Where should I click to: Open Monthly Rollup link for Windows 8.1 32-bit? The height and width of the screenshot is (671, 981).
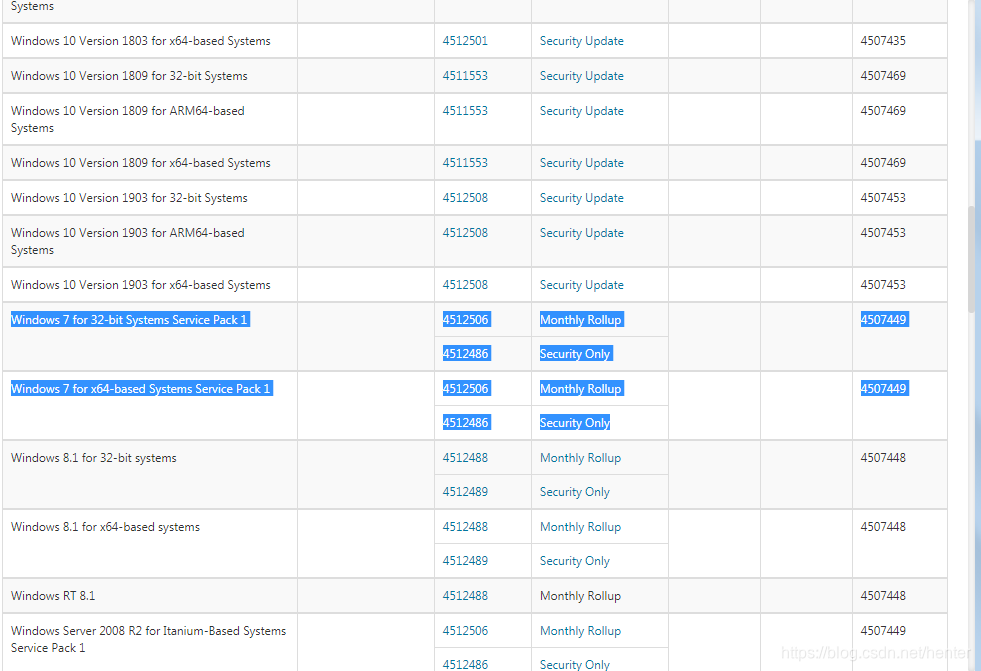[x=580, y=458]
